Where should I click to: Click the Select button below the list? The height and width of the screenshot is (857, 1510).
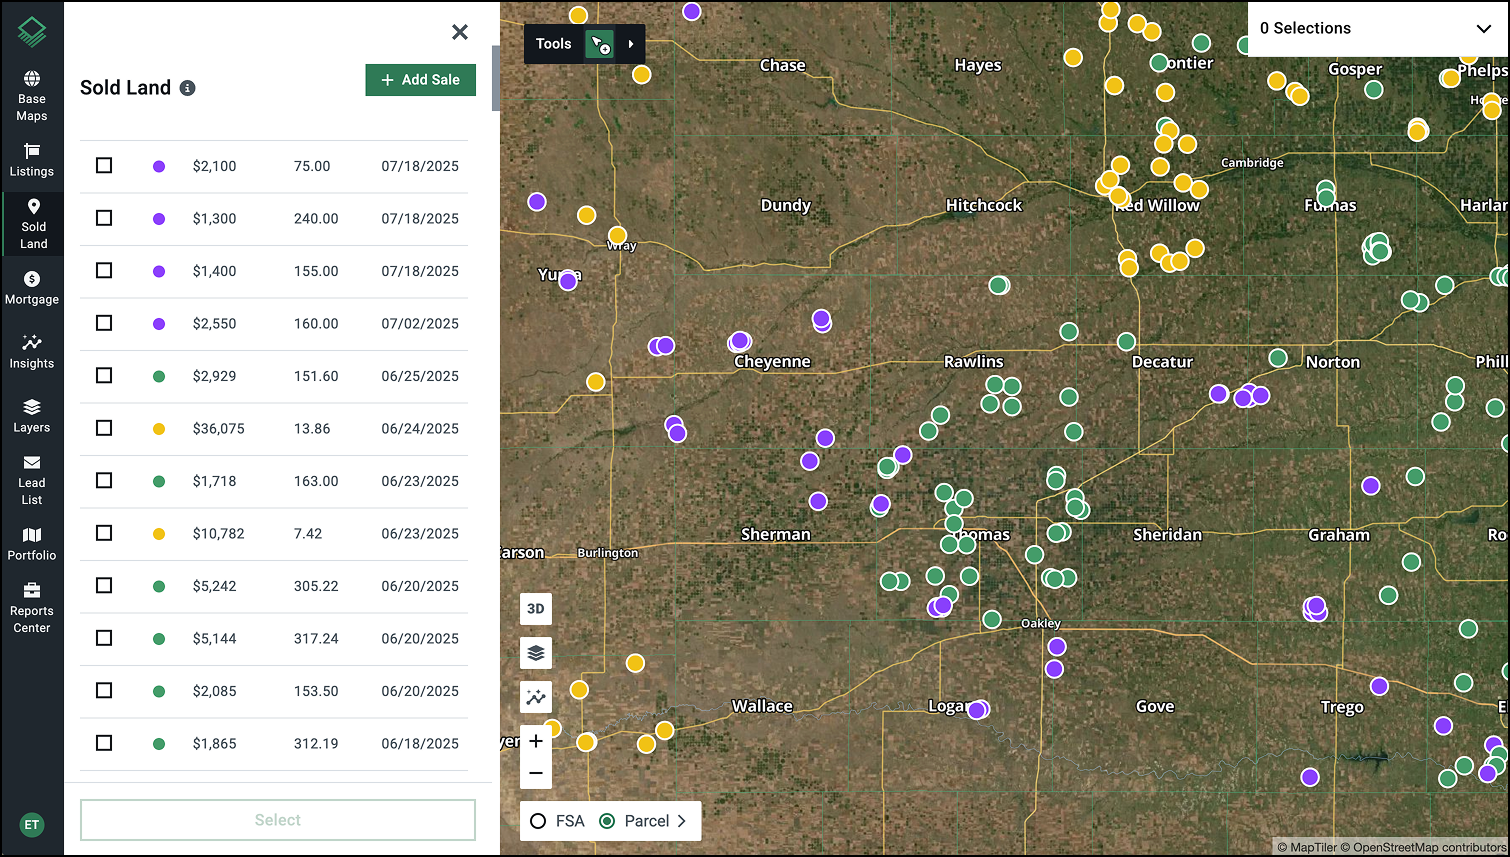coord(278,820)
